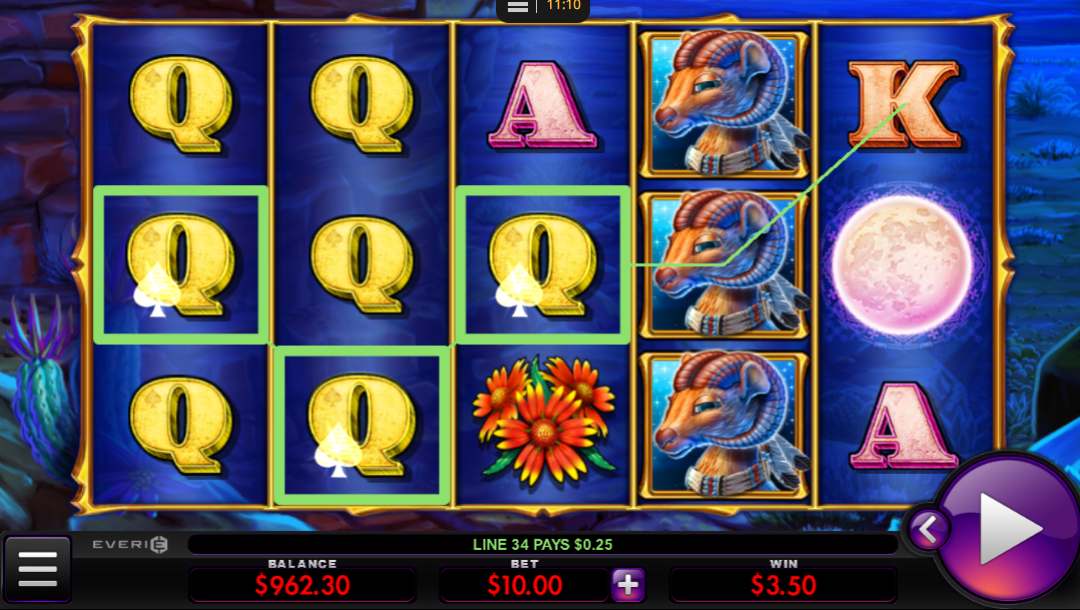Image resolution: width=1080 pixels, height=610 pixels.
Task: Click the balance amount $962.30
Action: [x=302, y=585]
